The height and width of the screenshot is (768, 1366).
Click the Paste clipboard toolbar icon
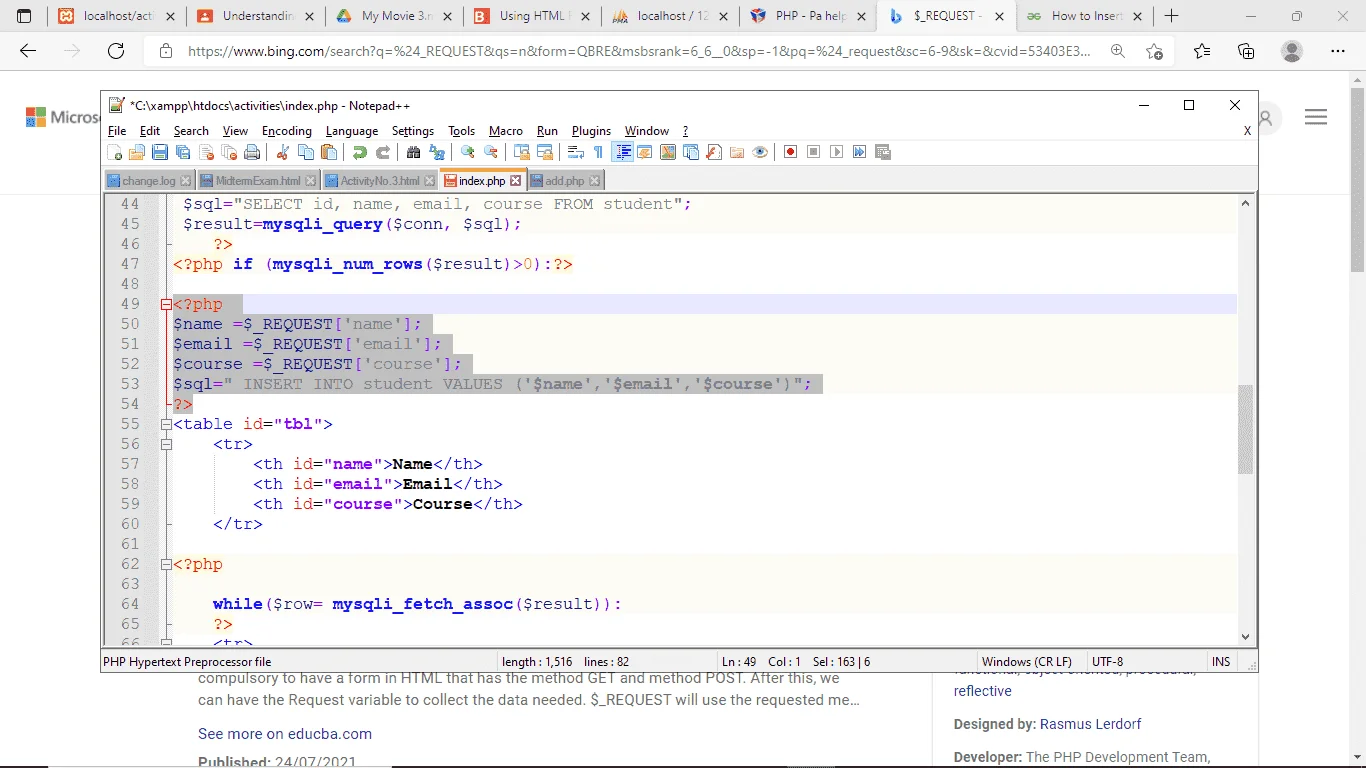329,152
